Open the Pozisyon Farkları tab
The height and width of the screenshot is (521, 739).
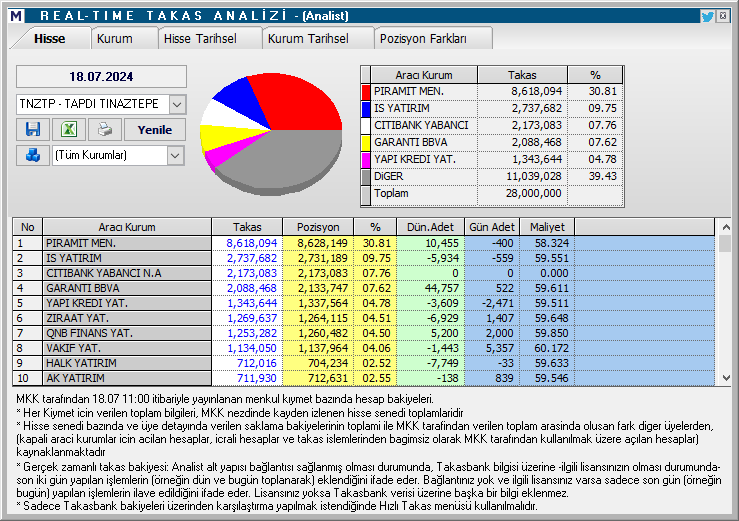(423, 39)
